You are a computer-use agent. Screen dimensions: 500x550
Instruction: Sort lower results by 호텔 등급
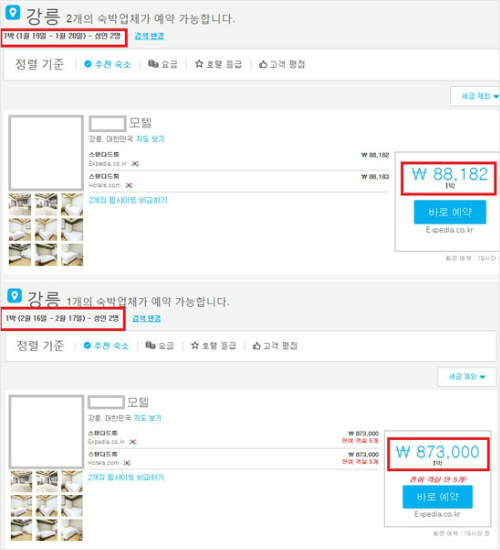point(213,346)
